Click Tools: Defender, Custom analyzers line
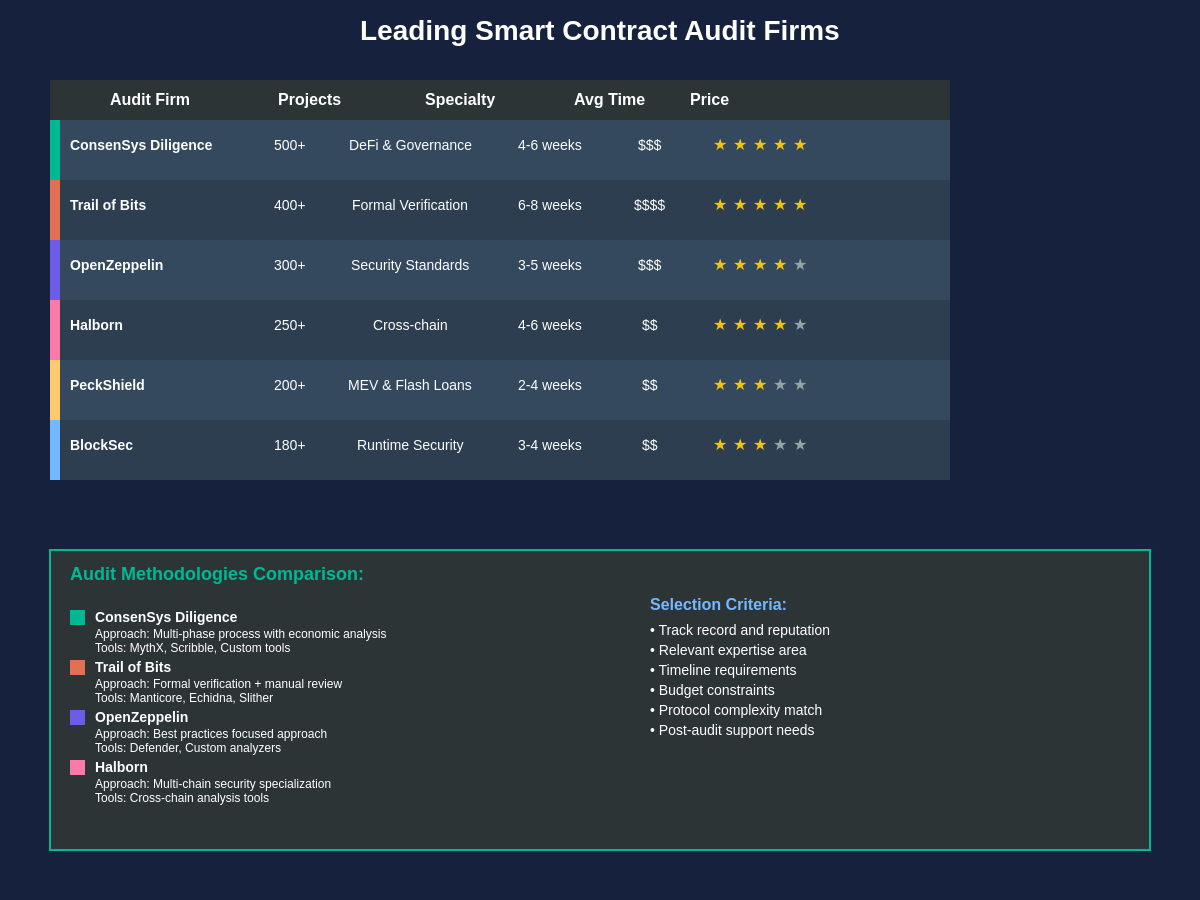Screen dimensions: 1200x900 coord(188,748)
